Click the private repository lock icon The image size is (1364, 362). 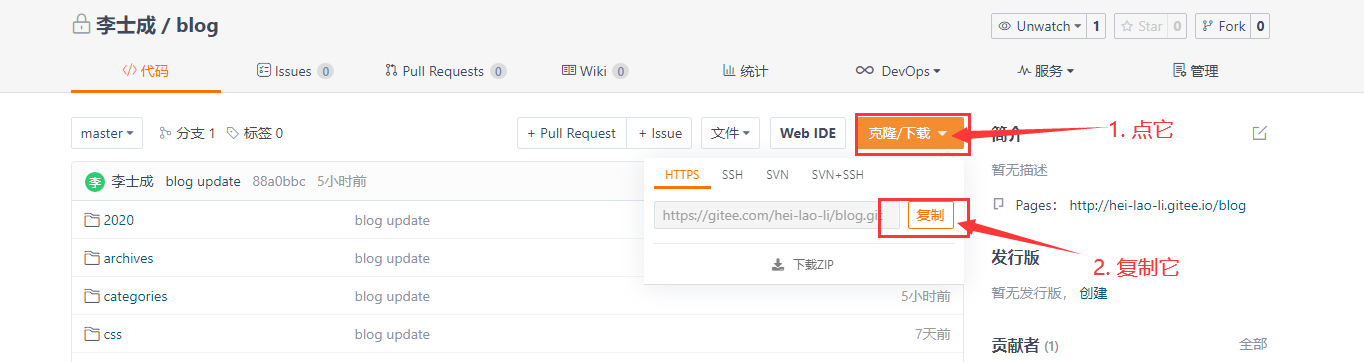pyautogui.click(x=81, y=26)
